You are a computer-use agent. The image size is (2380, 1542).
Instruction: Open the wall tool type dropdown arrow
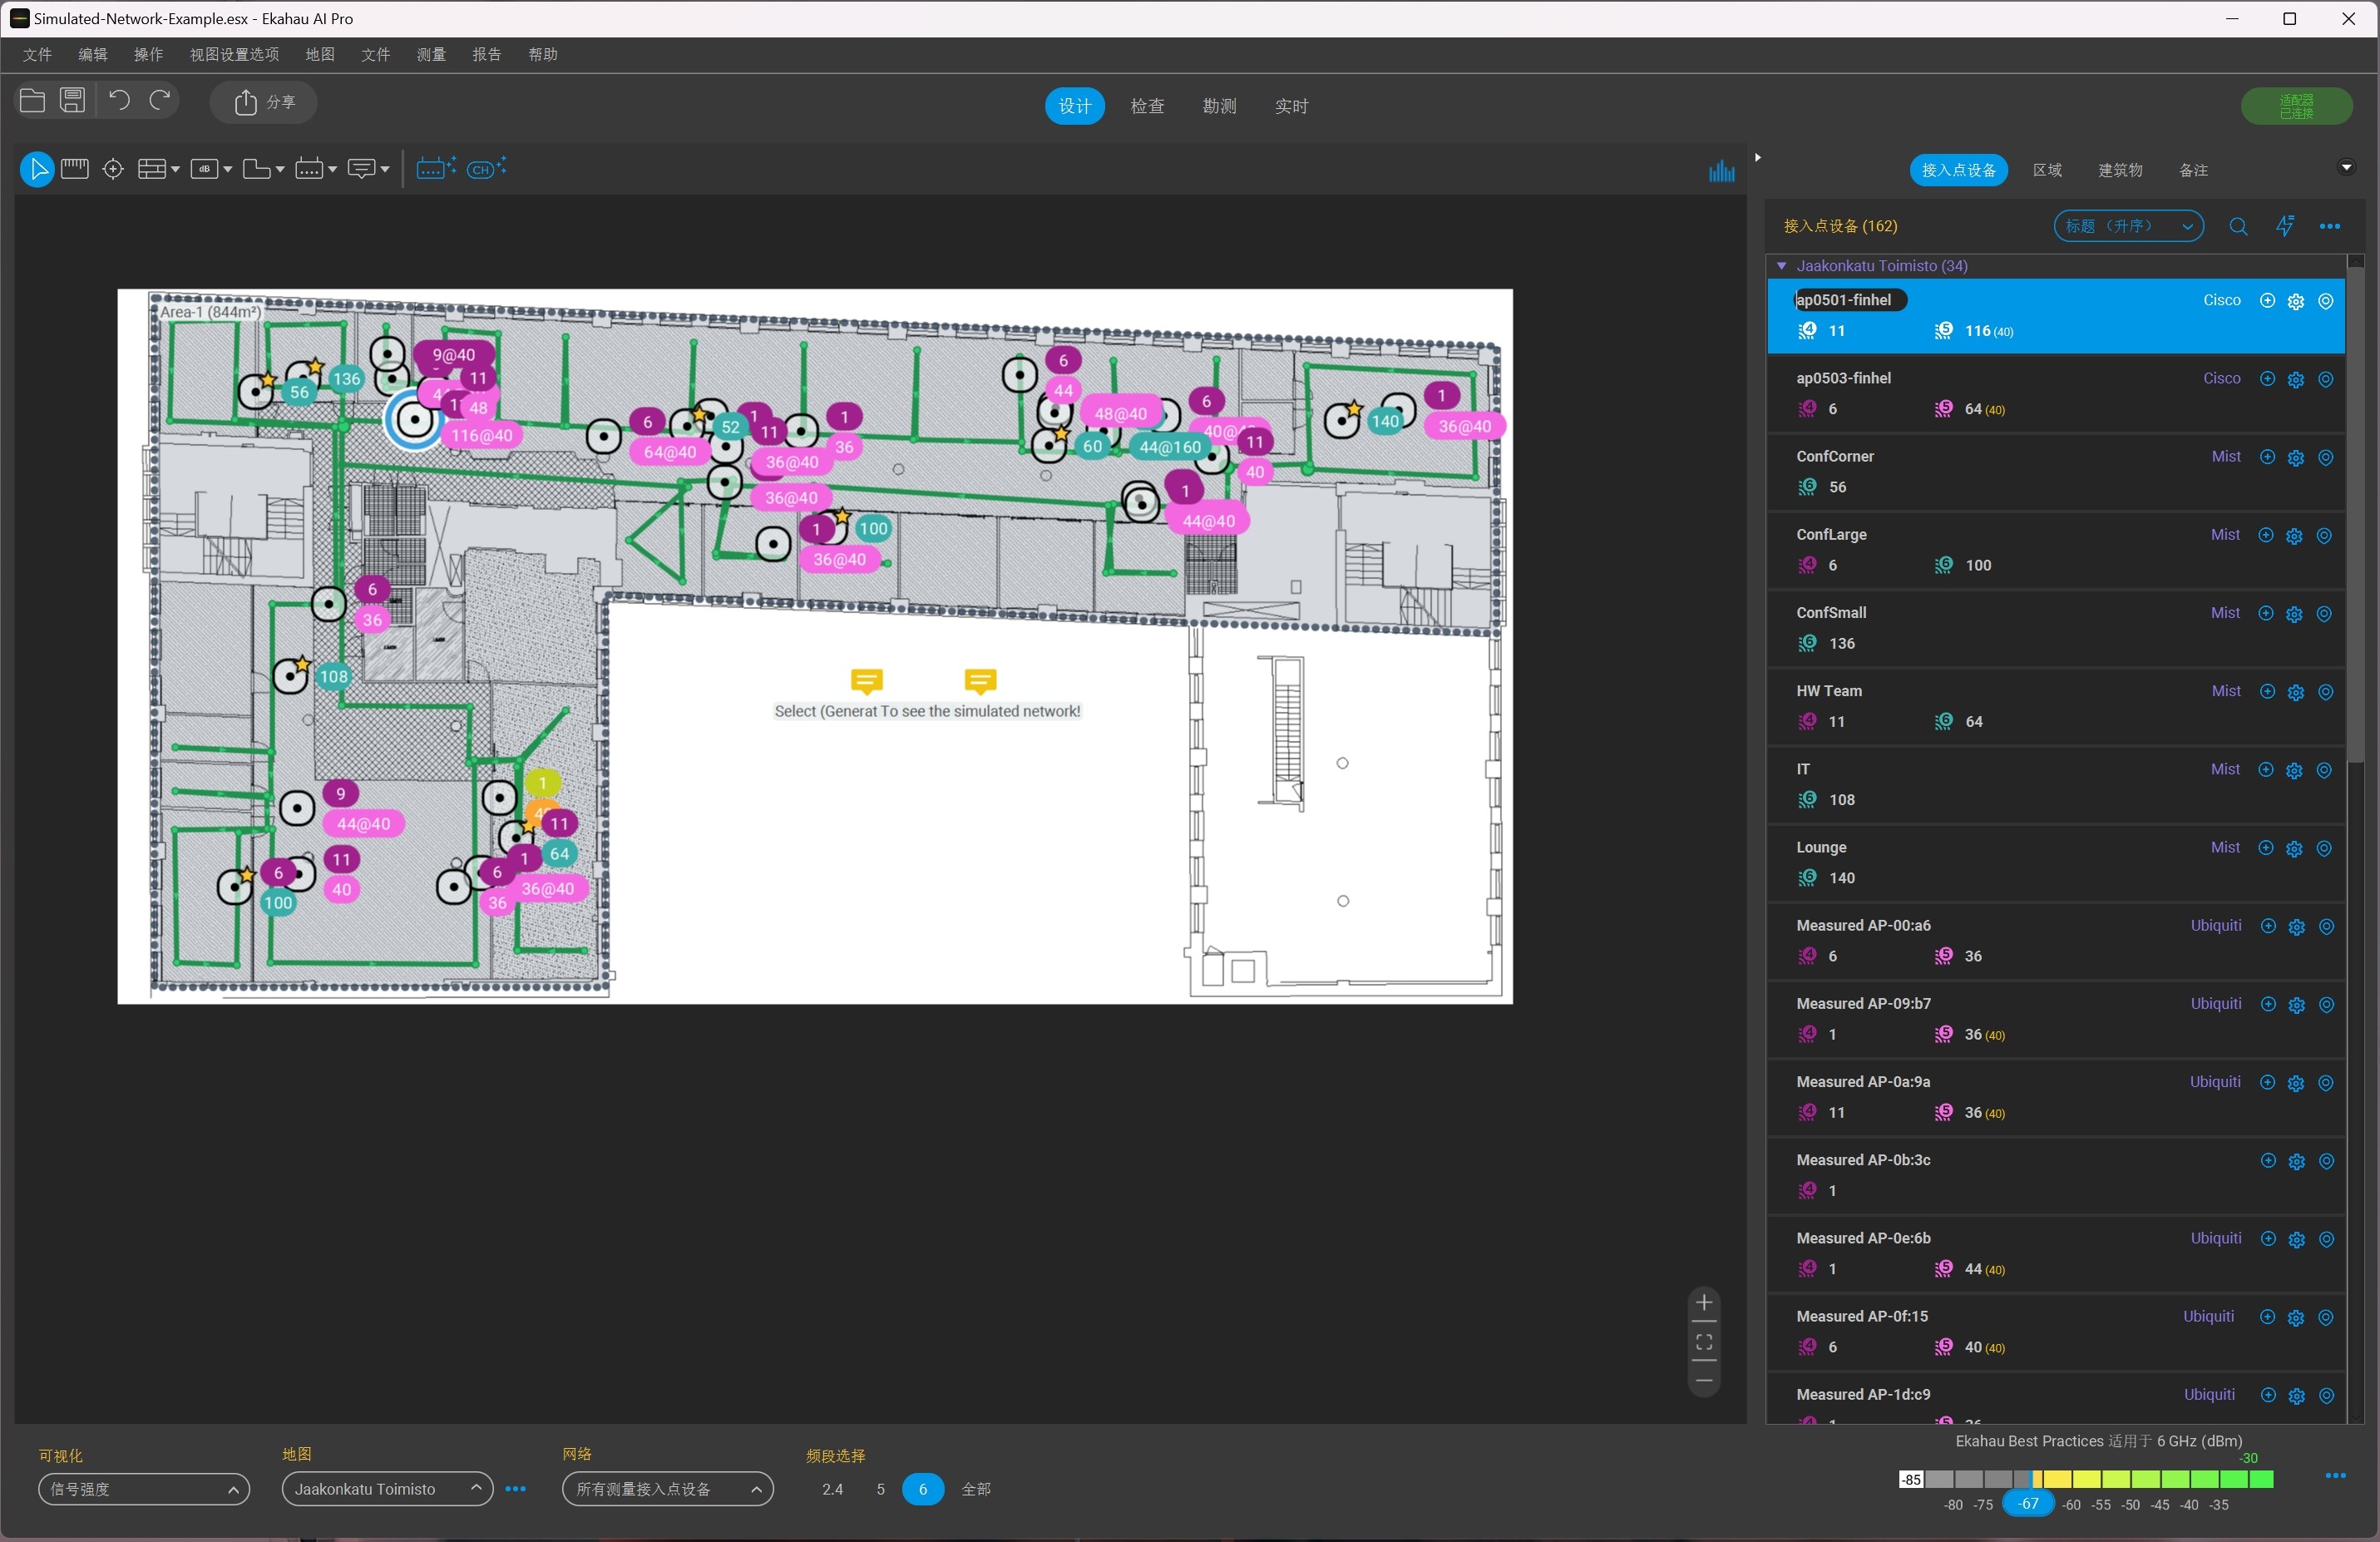[176, 170]
